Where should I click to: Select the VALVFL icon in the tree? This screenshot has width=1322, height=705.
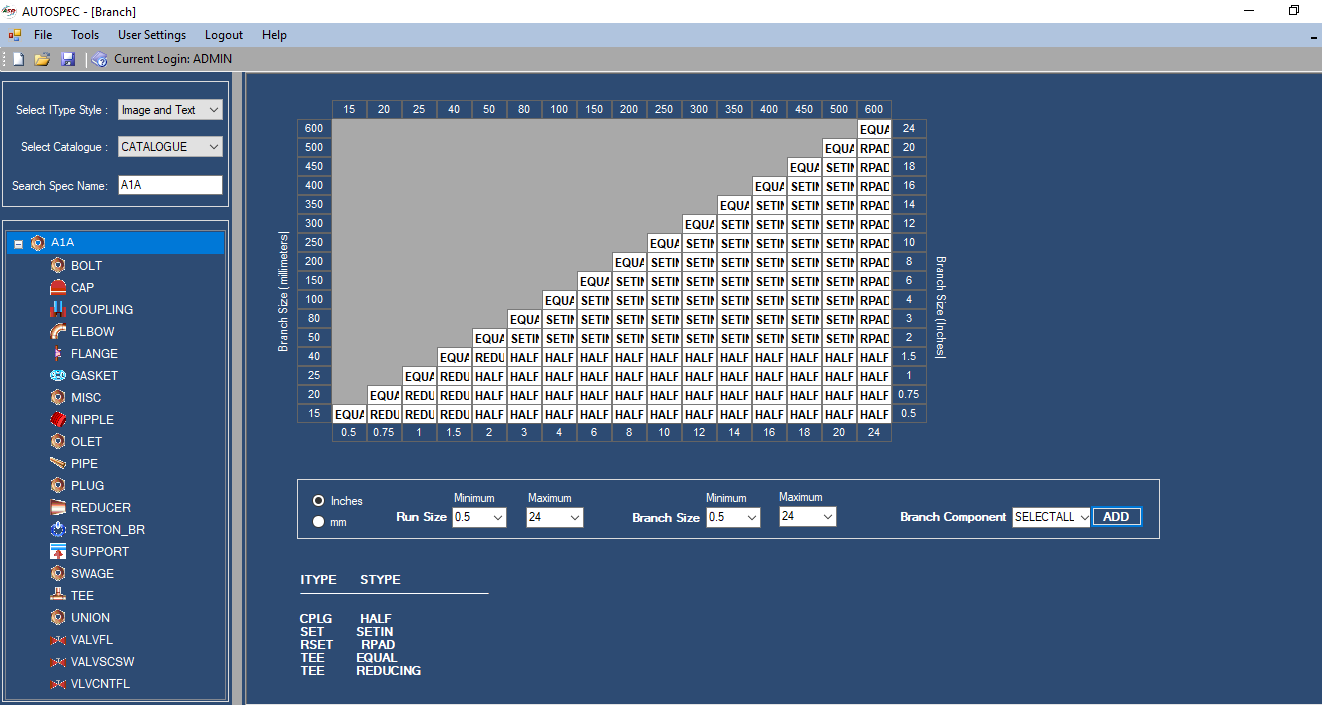[58, 640]
